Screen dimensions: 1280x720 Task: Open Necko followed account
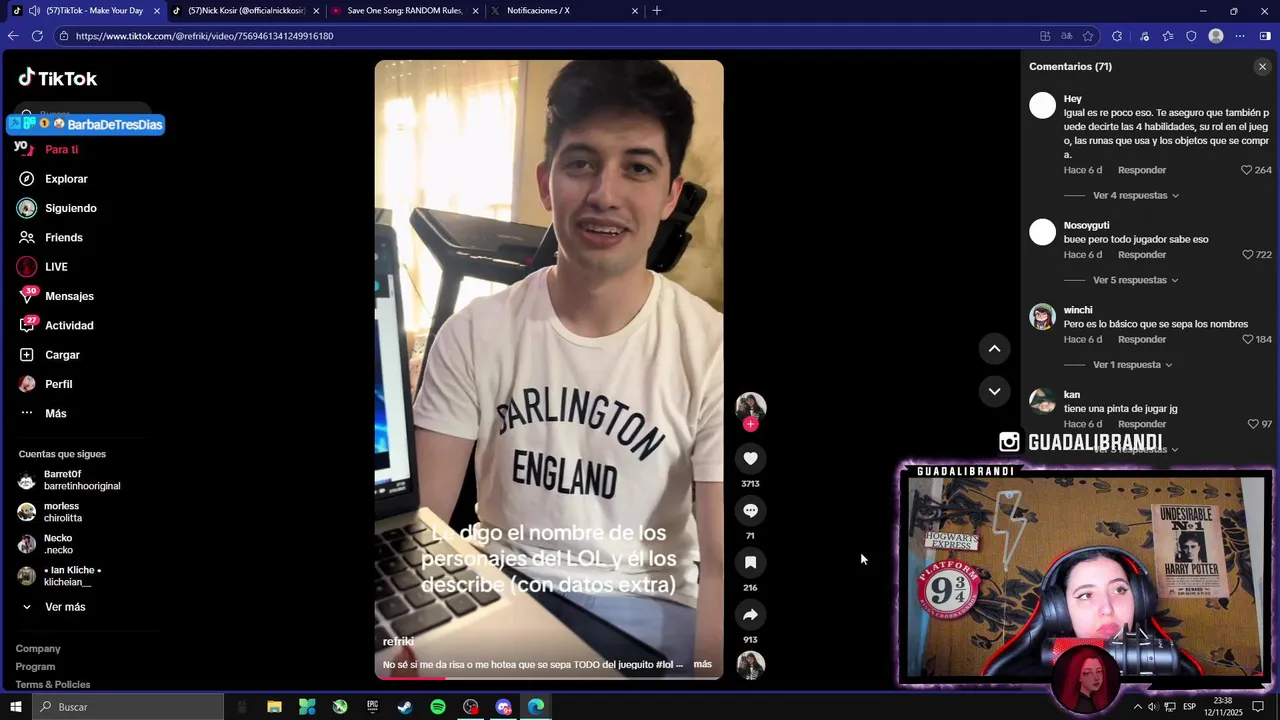pyautogui.click(x=58, y=544)
